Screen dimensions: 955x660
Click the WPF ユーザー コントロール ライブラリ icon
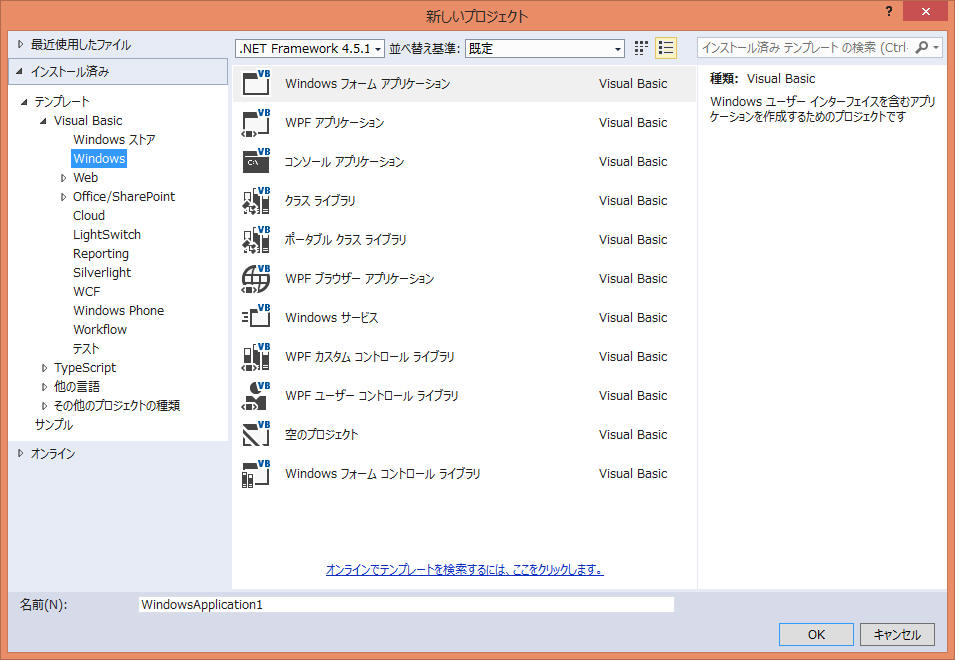point(256,395)
